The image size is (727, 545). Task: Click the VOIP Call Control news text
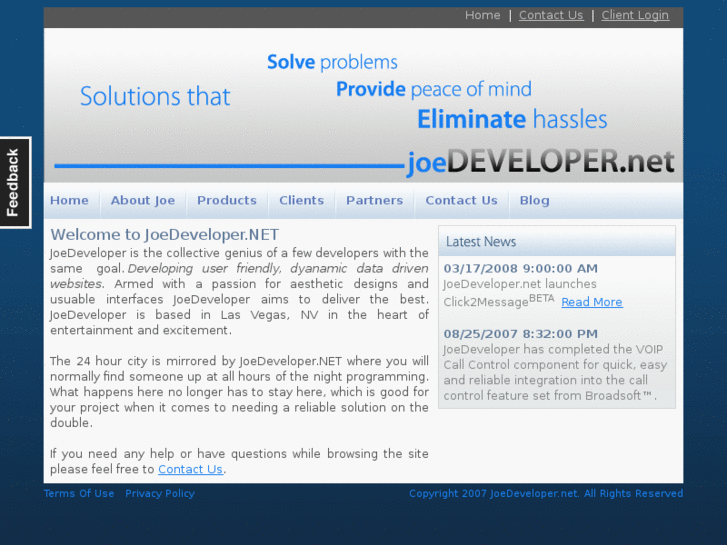(x=555, y=372)
